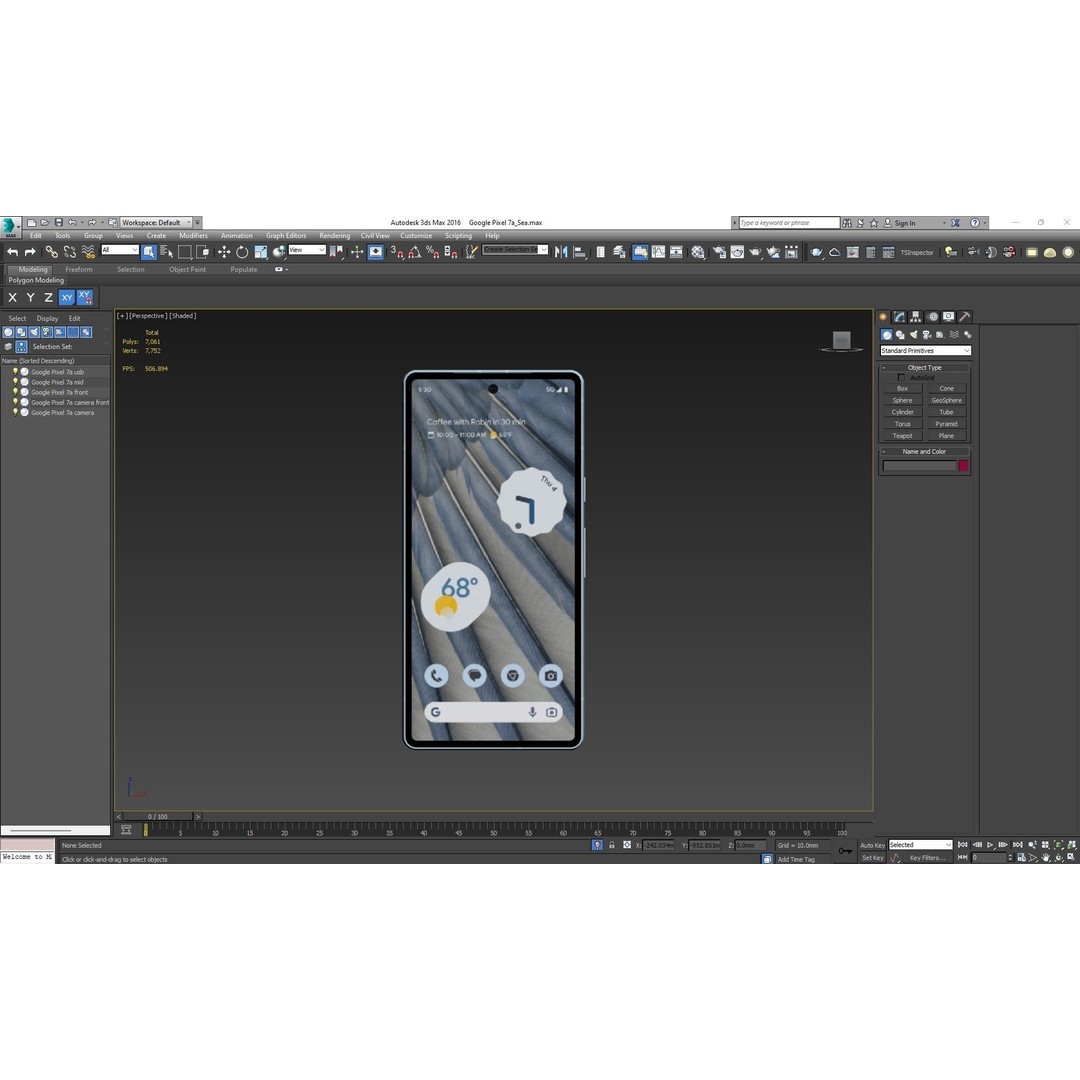
Task: Click the Mirror tool icon
Action: tap(561, 252)
